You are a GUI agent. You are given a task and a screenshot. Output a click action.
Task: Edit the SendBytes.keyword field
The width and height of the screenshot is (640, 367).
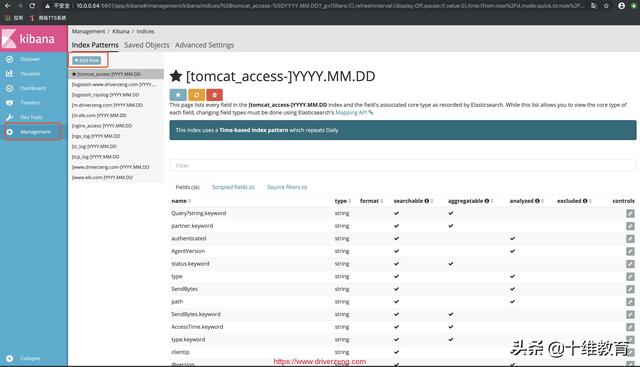point(630,315)
